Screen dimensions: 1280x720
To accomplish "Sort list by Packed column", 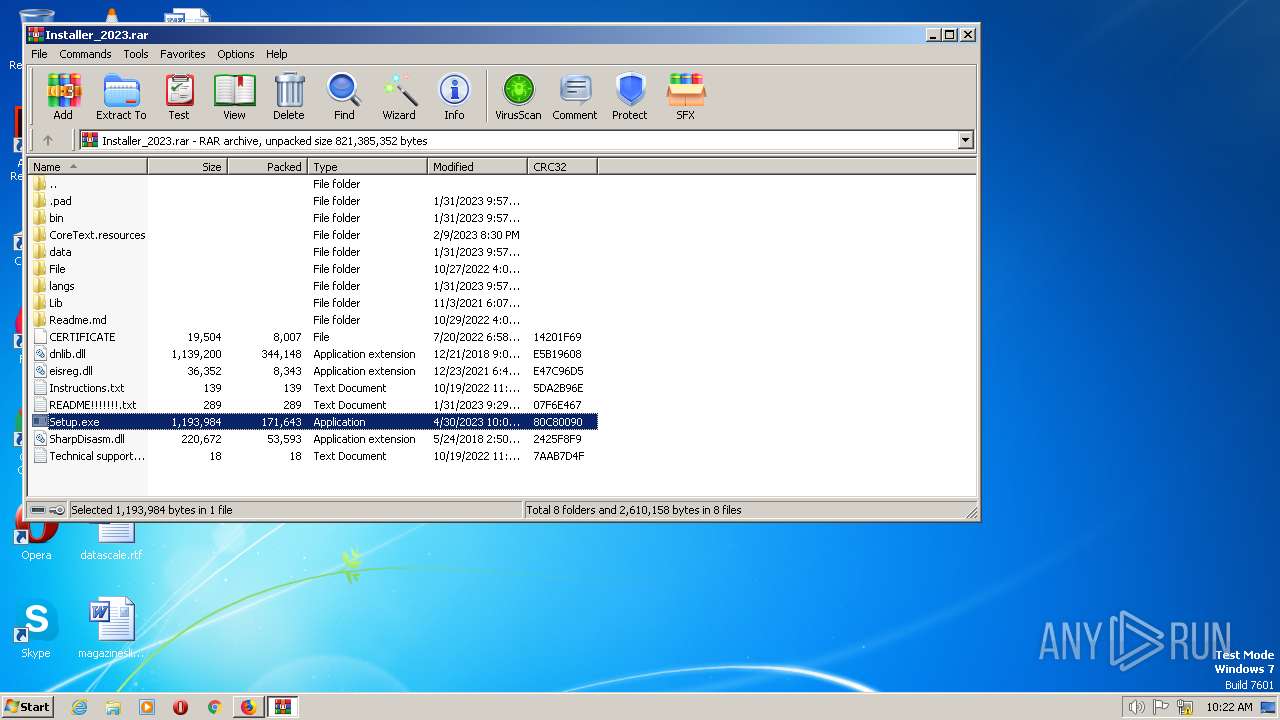I will (x=268, y=167).
